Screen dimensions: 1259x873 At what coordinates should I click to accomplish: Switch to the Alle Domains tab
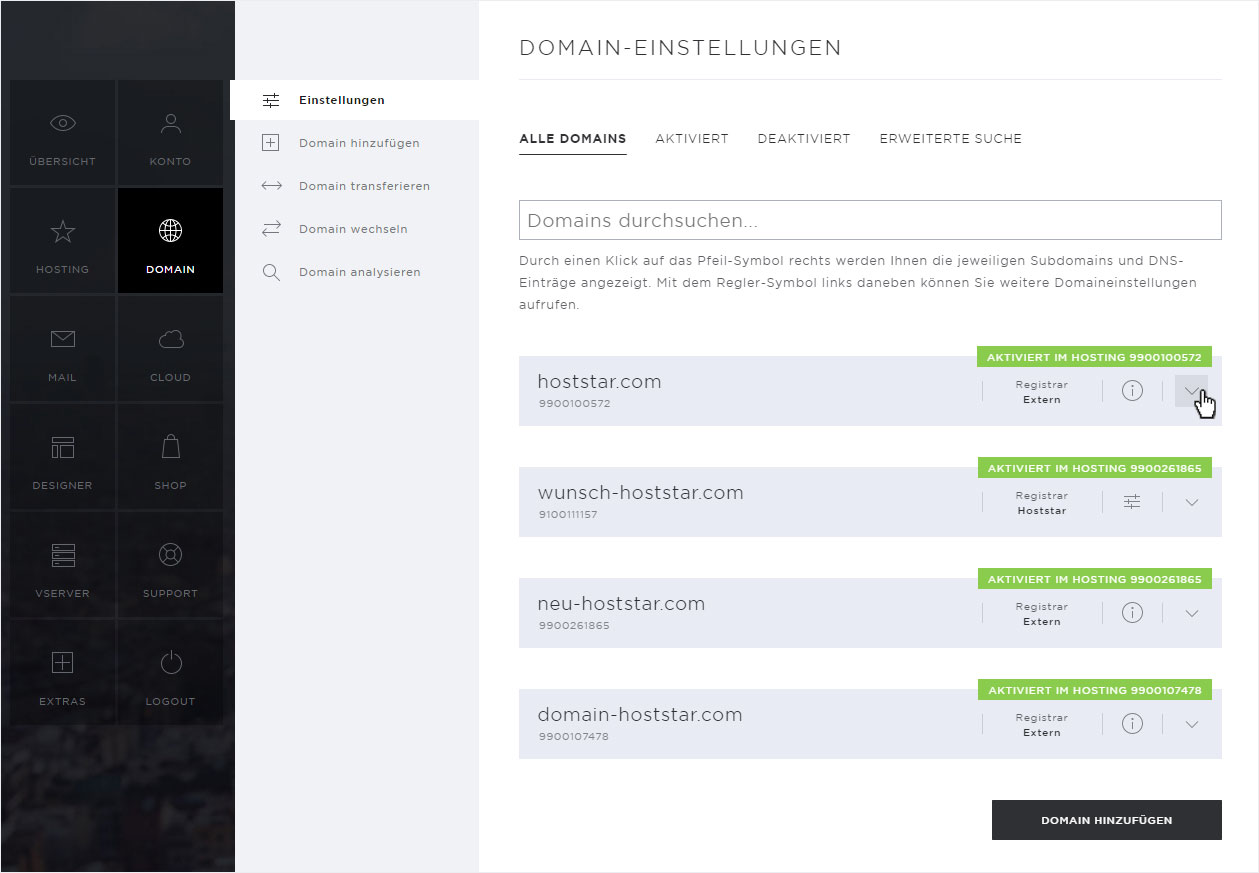pos(573,139)
